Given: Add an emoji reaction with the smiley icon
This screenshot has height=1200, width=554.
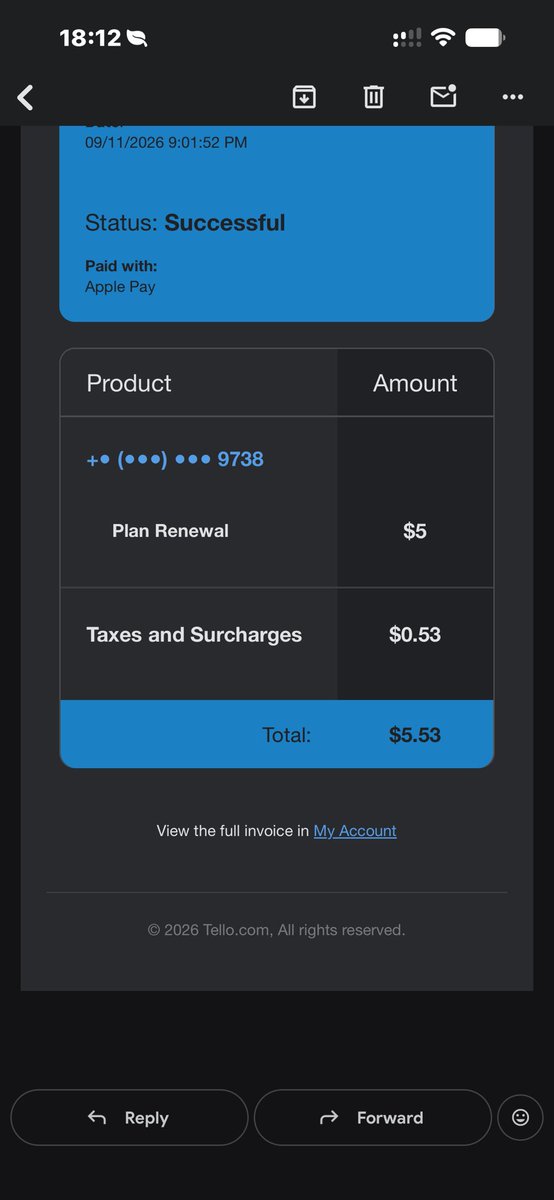Looking at the screenshot, I should pos(520,1118).
